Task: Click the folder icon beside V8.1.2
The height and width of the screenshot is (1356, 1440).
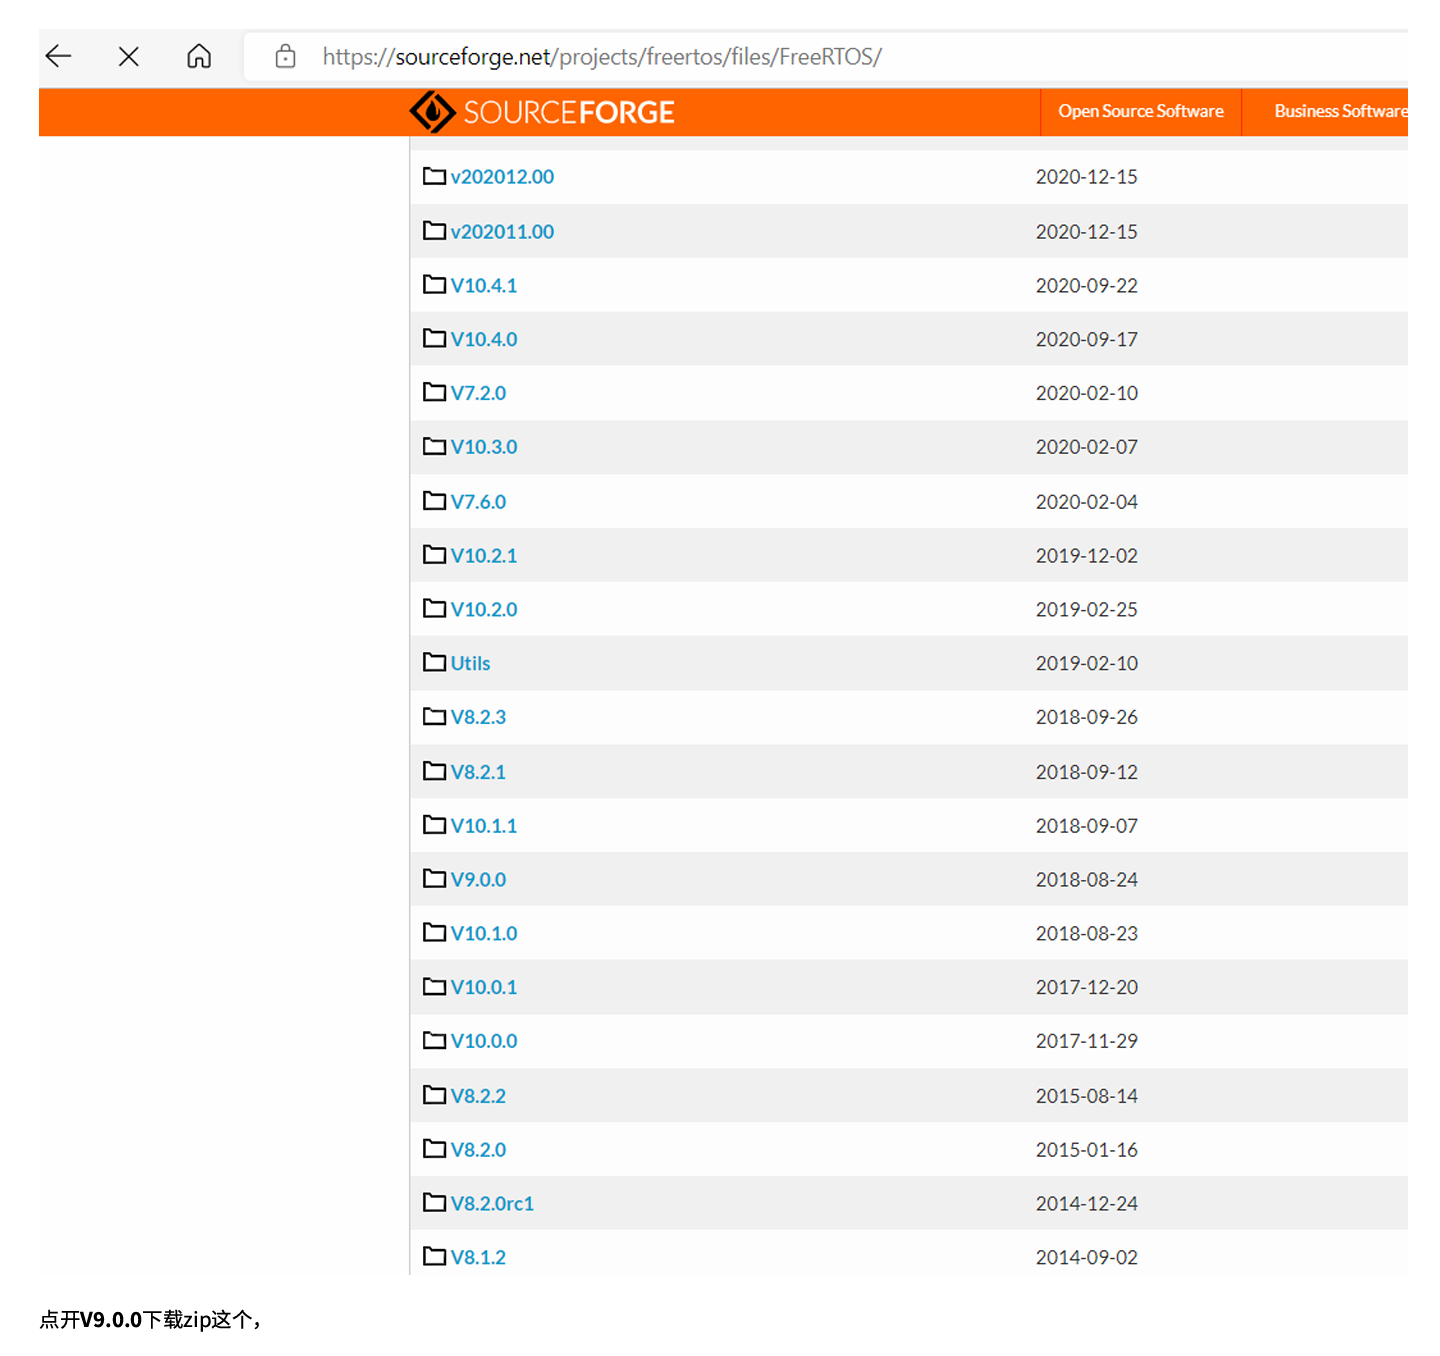Action: pyautogui.click(x=434, y=1257)
